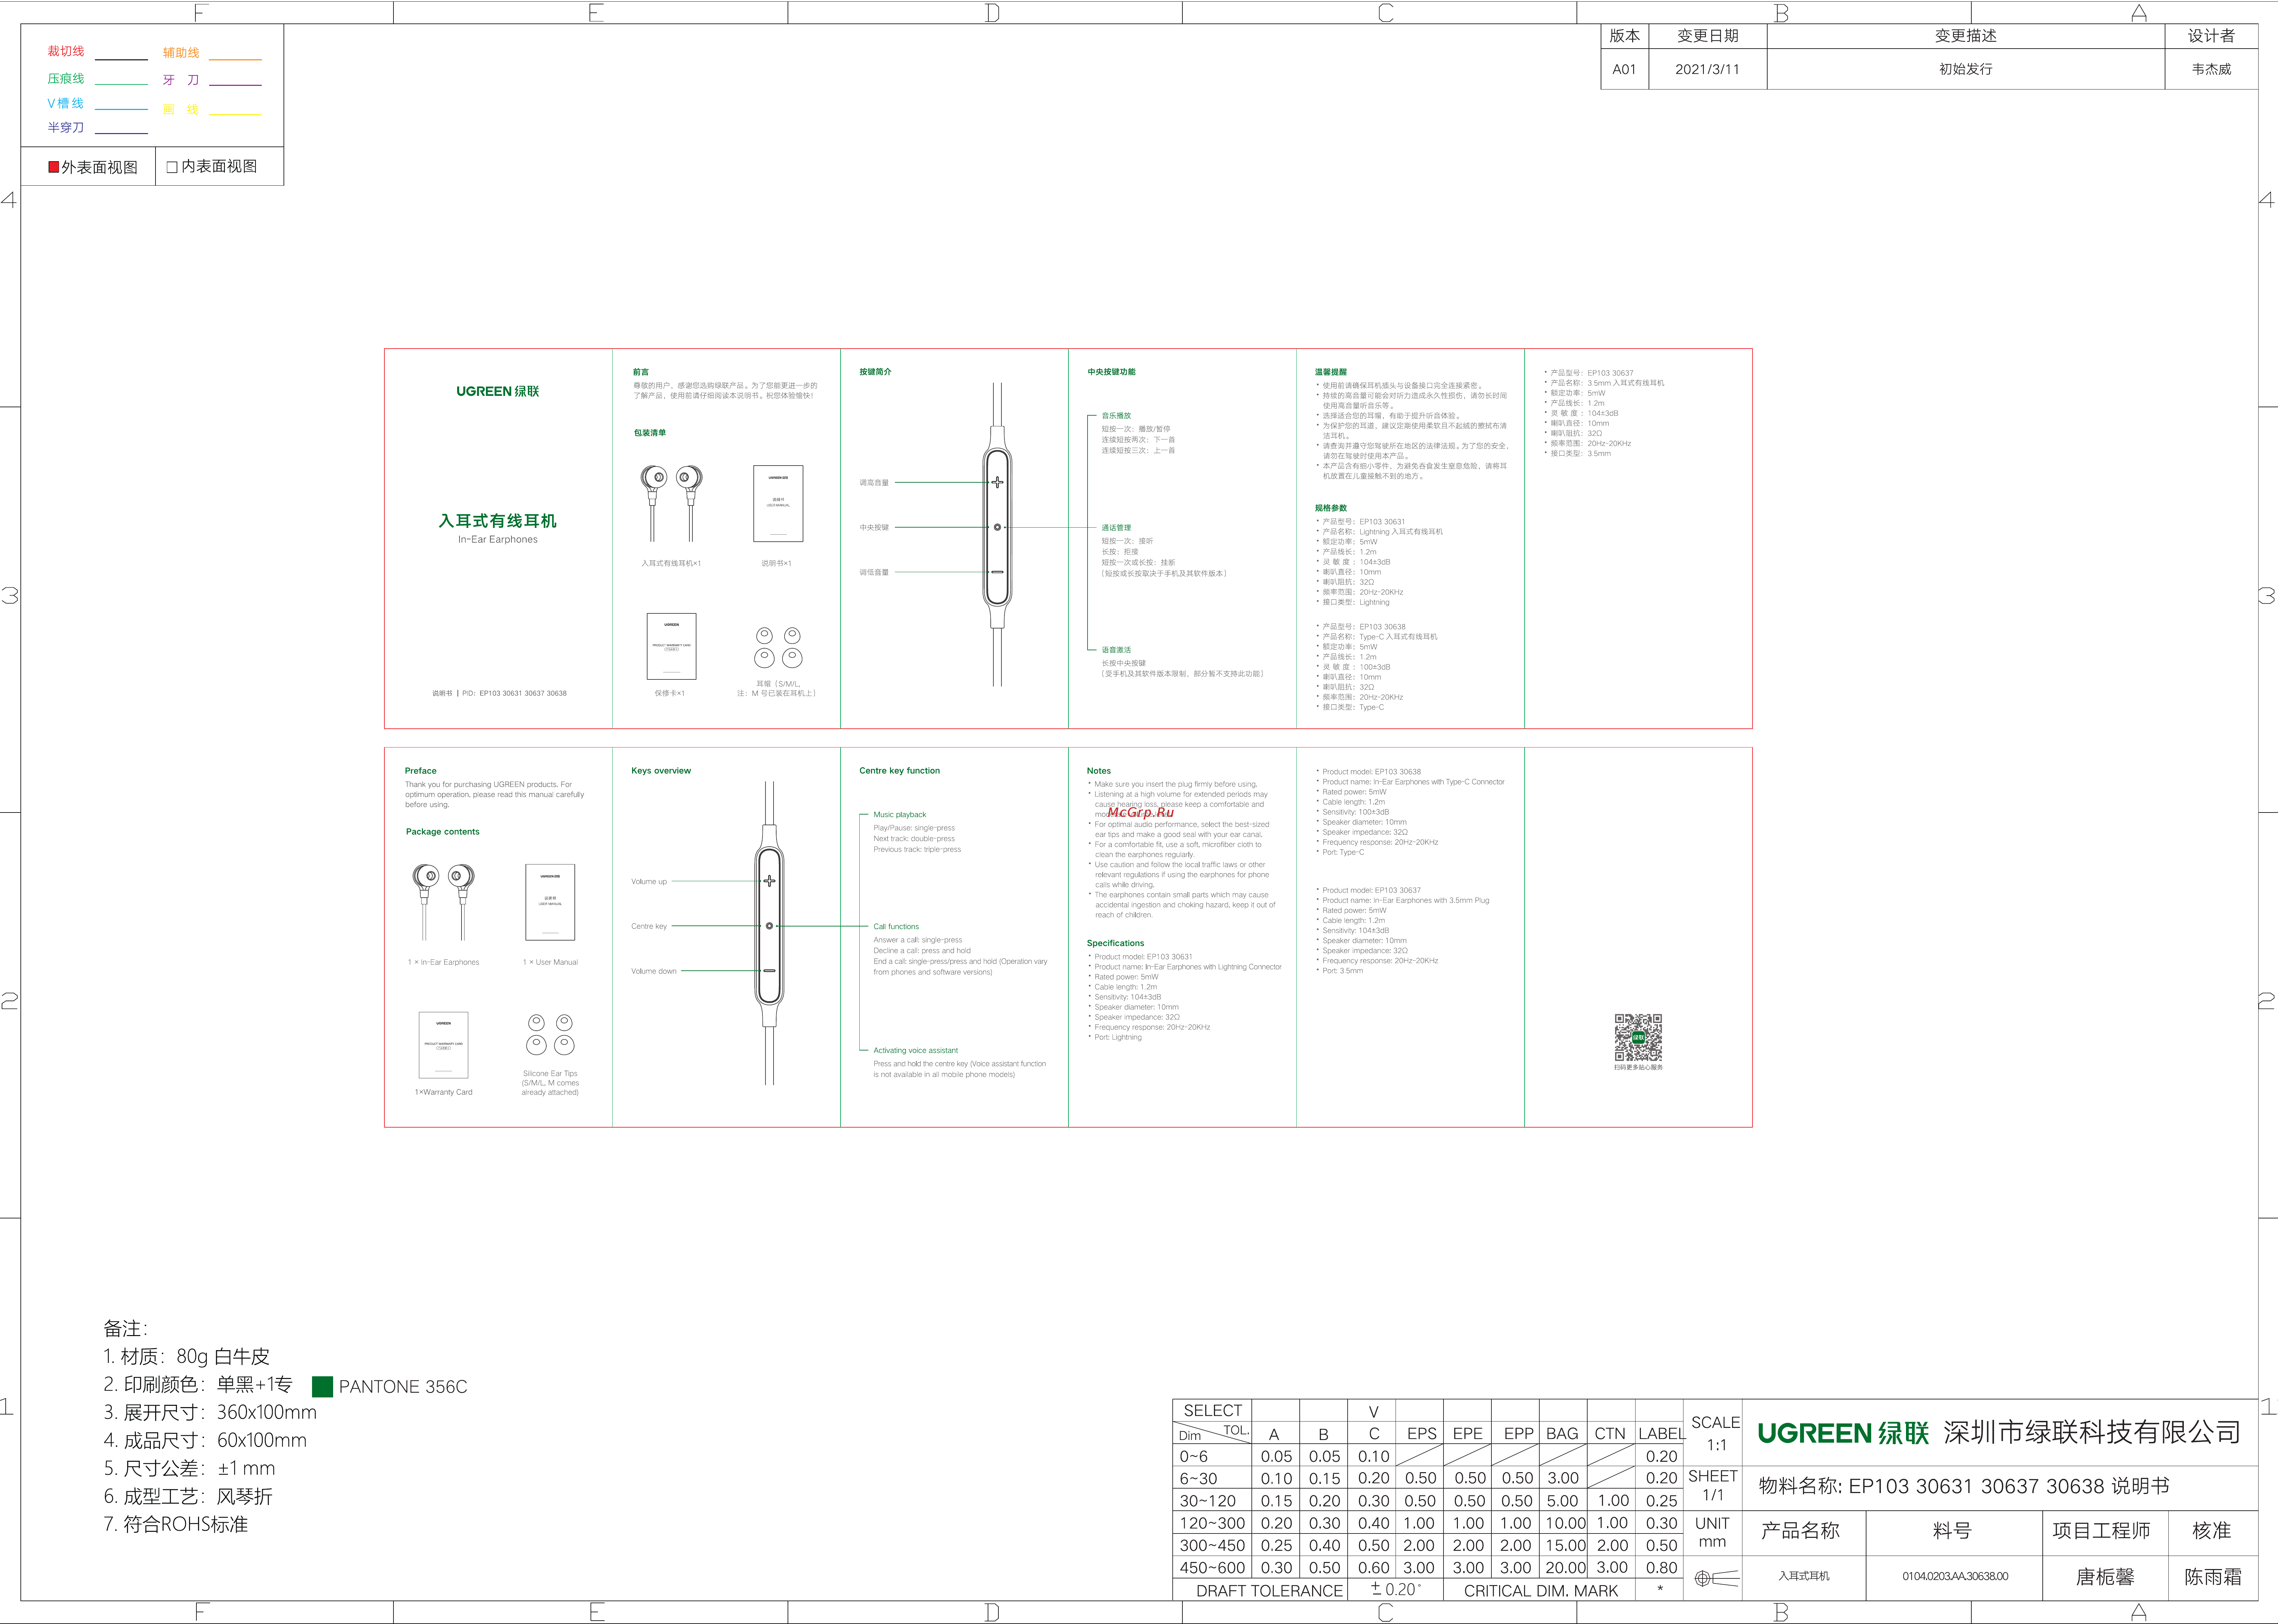
Task: Click the card drawing above 1×Warranty Card
Action: [x=443, y=1045]
